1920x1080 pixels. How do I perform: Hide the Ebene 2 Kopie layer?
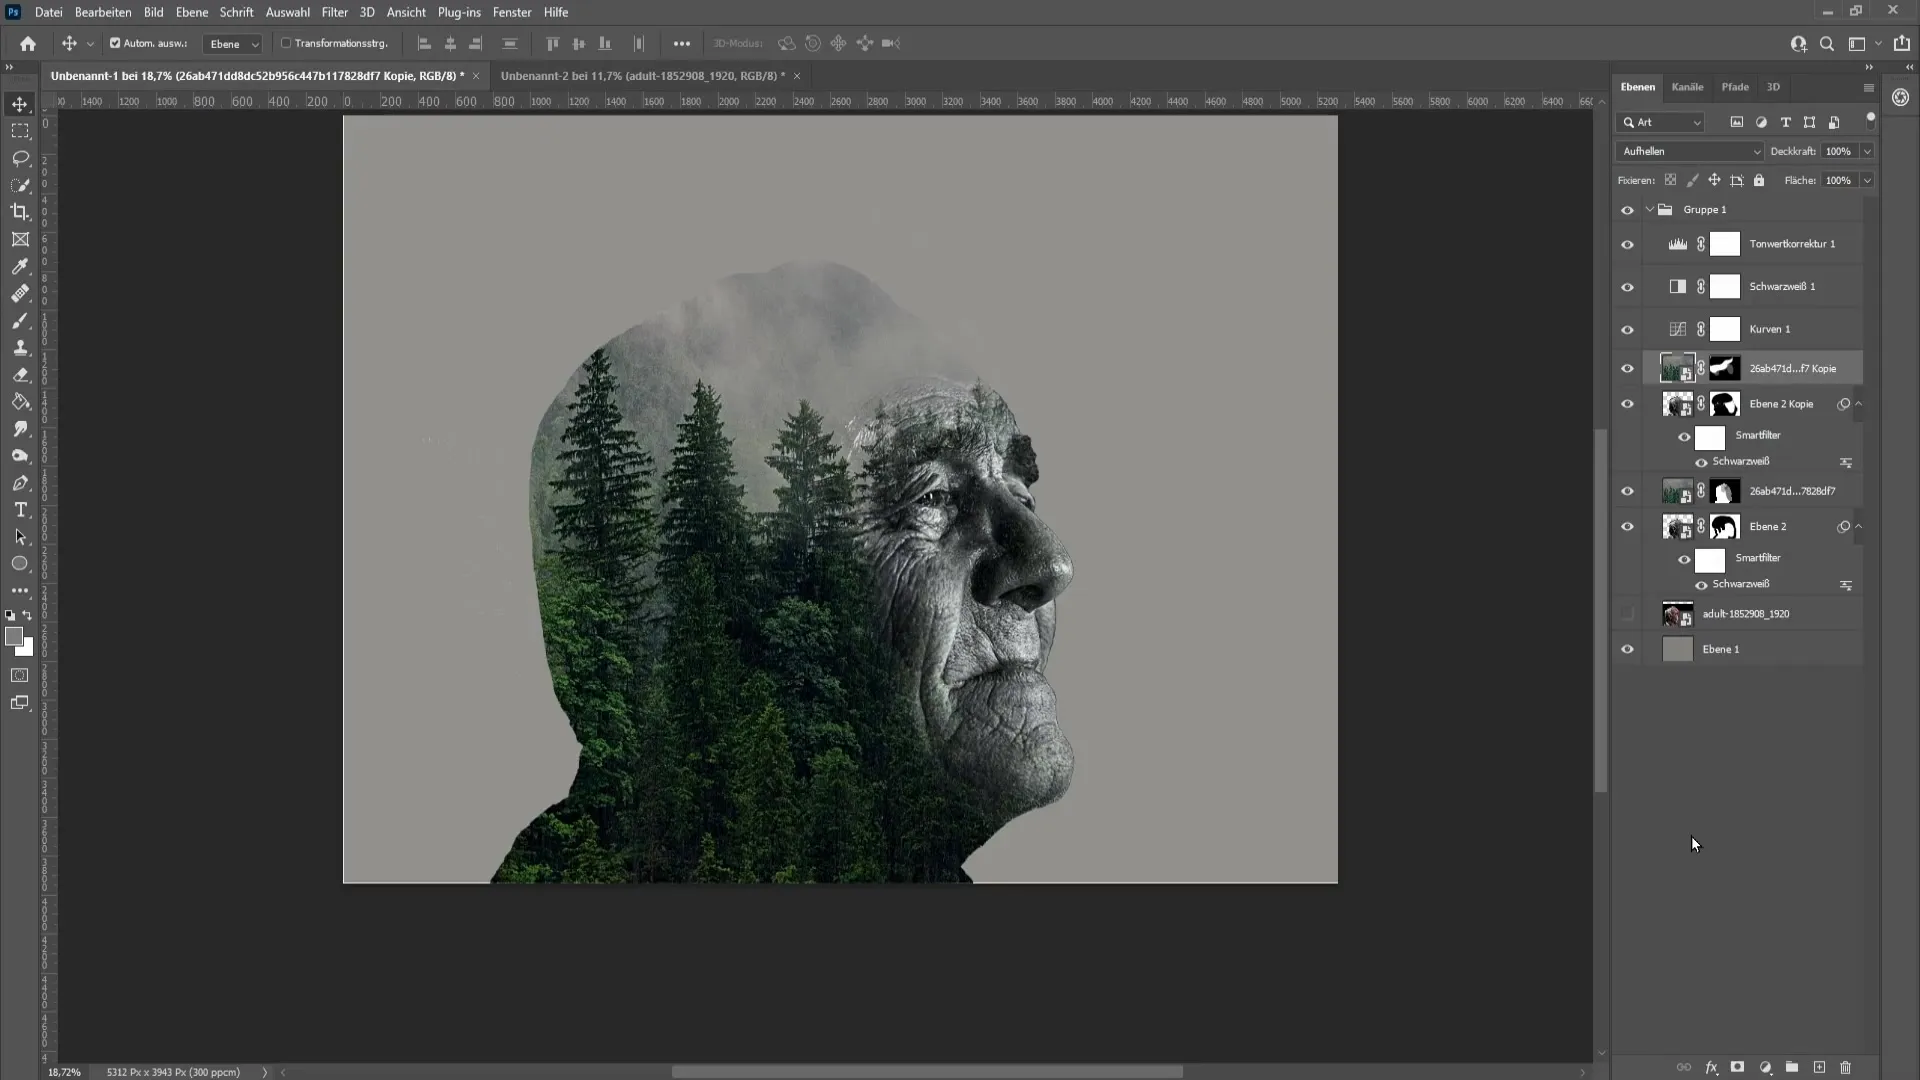point(1627,405)
